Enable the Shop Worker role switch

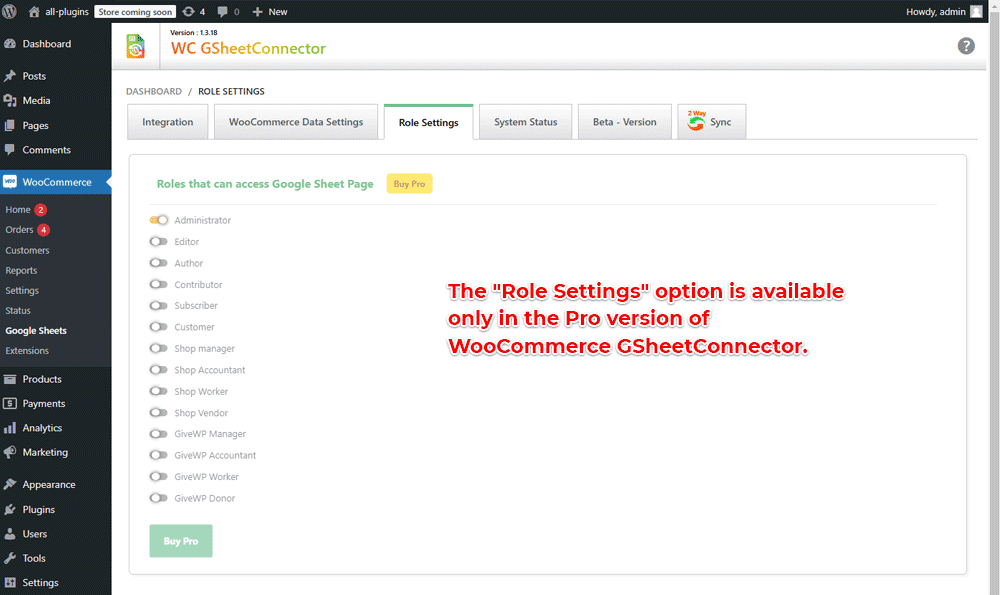(x=159, y=391)
